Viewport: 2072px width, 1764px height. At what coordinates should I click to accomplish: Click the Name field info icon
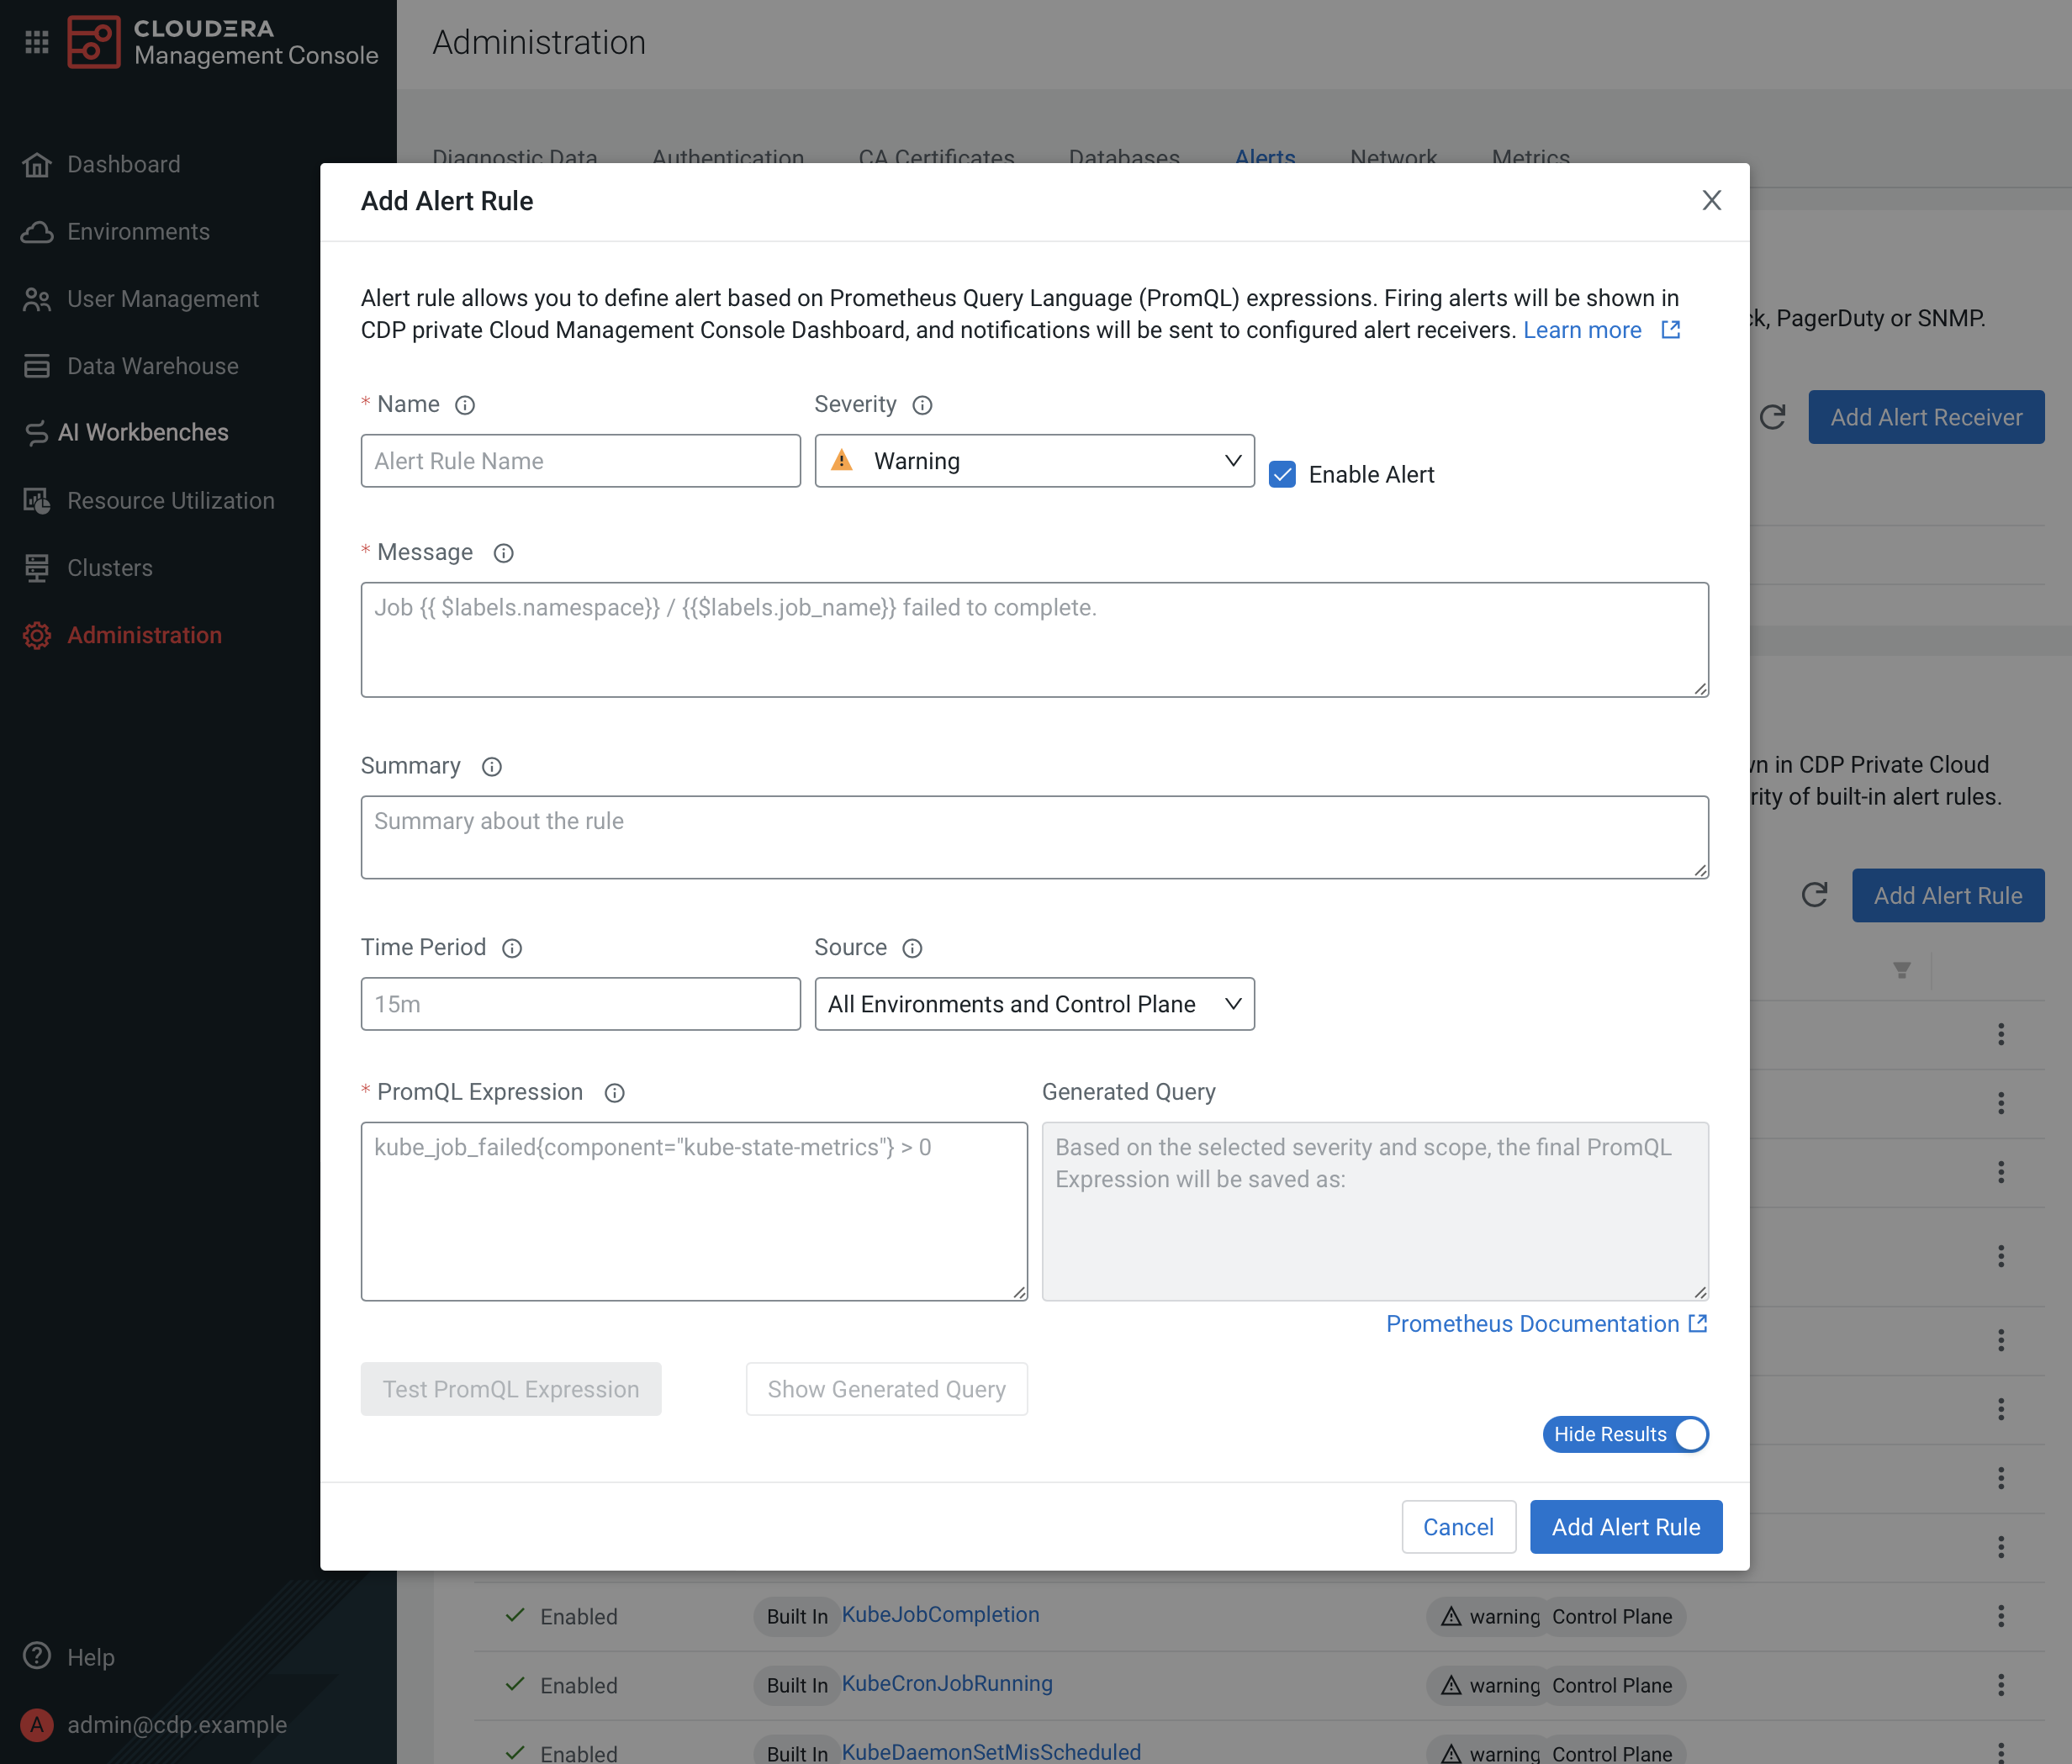pyautogui.click(x=465, y=405)
